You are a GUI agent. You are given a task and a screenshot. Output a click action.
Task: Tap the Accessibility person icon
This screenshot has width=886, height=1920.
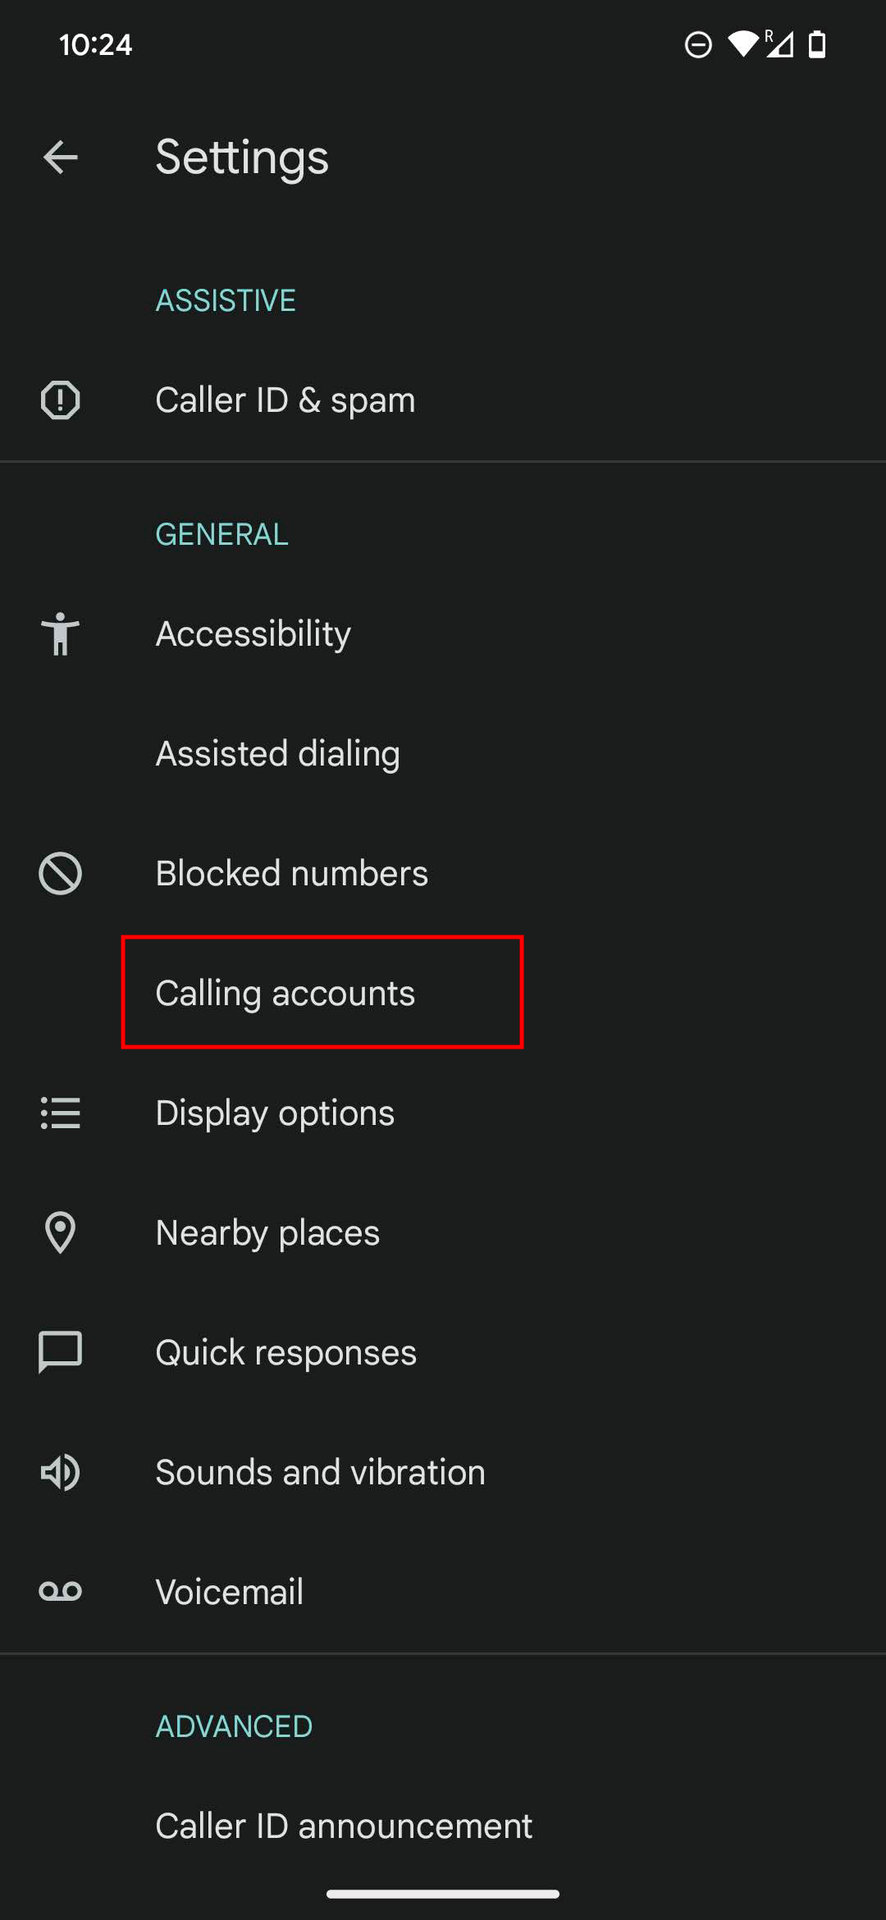click(60, 634)
